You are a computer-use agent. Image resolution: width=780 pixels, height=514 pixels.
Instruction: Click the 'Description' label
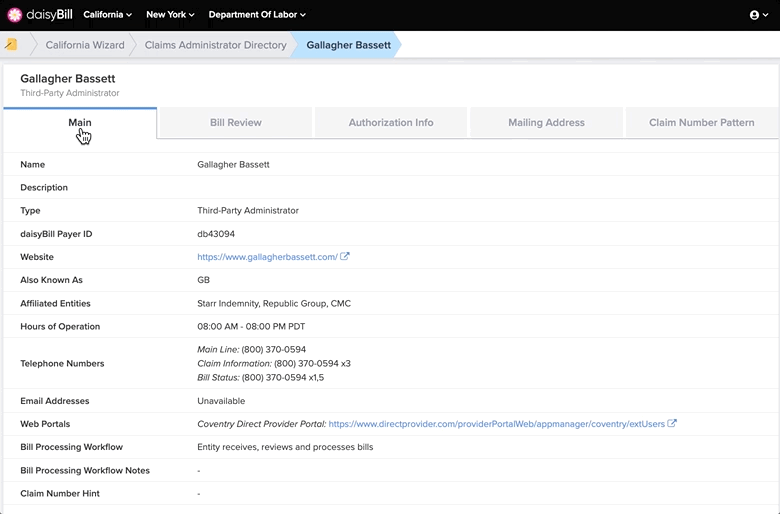(44, 188)
